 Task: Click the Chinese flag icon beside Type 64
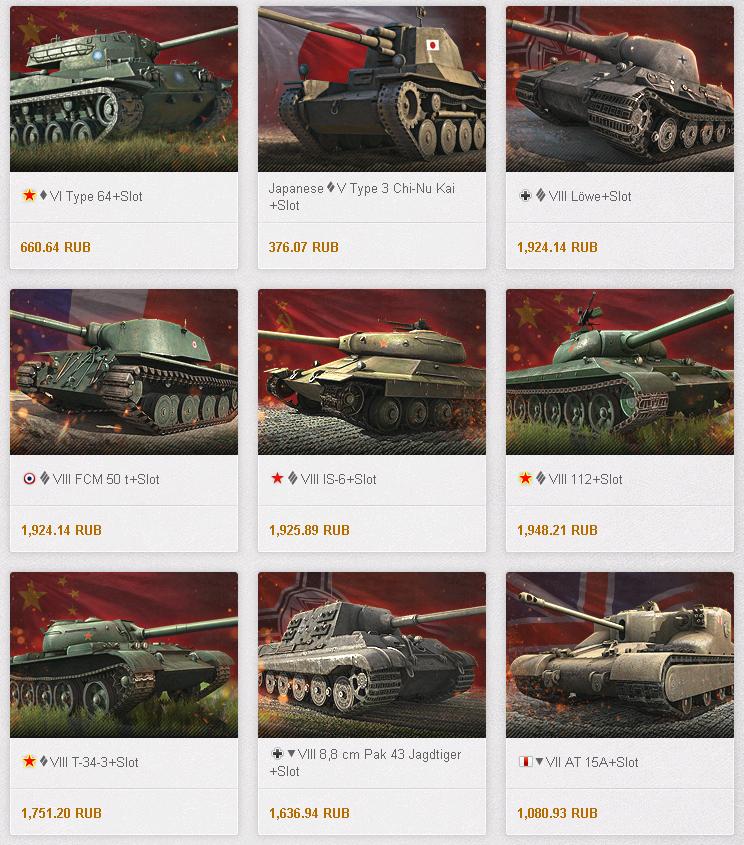pyautogui.click(x=29, y=196)
